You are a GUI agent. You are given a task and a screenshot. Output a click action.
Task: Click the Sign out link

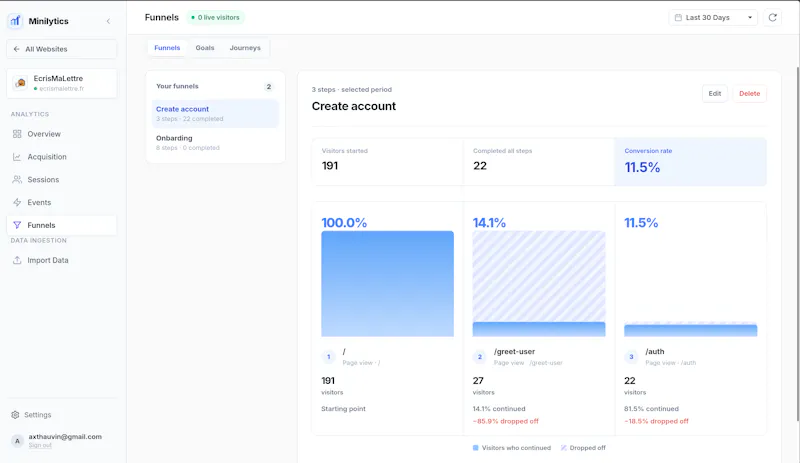40,445
